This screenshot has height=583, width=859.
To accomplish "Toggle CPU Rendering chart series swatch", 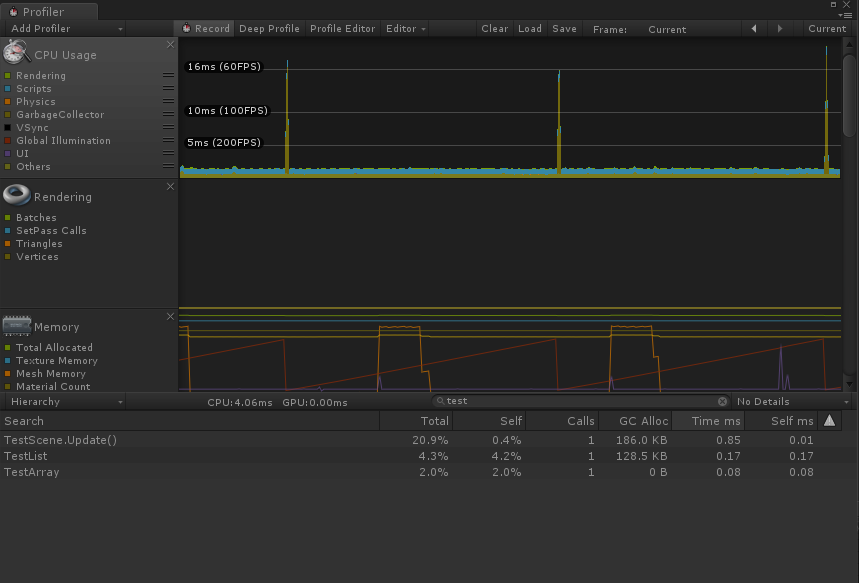I will pyautogui.click(x=8, y=76).
